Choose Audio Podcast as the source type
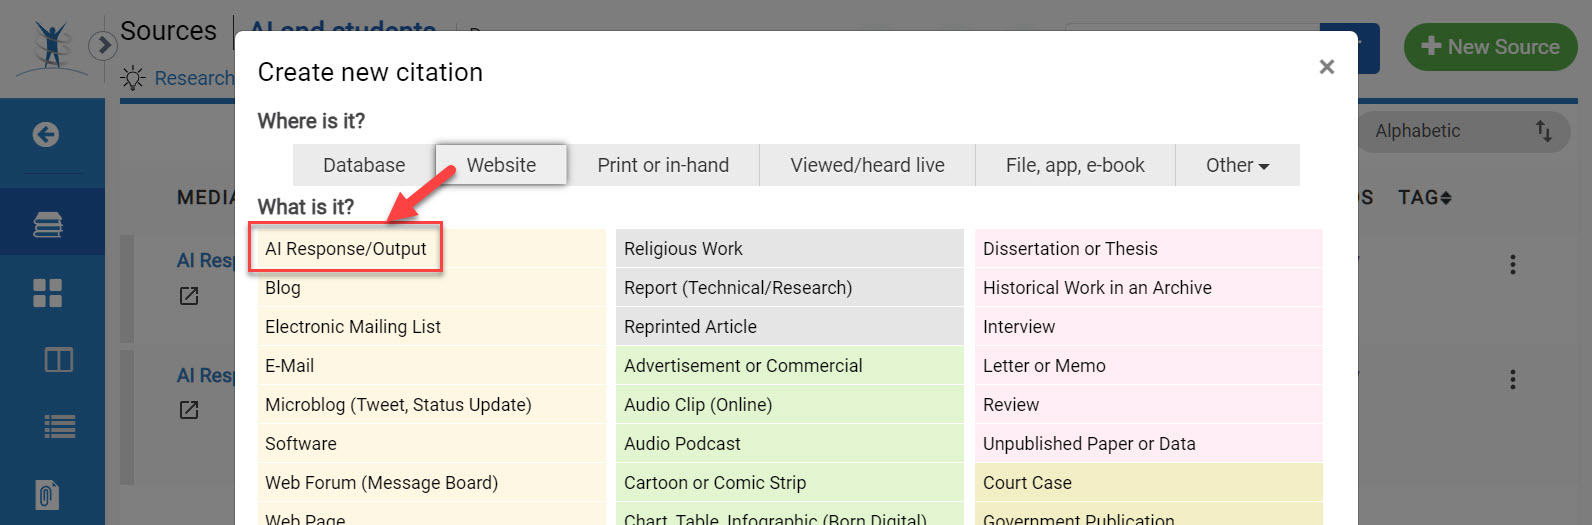The image size is (1592, 525). (x=682, y=444)
